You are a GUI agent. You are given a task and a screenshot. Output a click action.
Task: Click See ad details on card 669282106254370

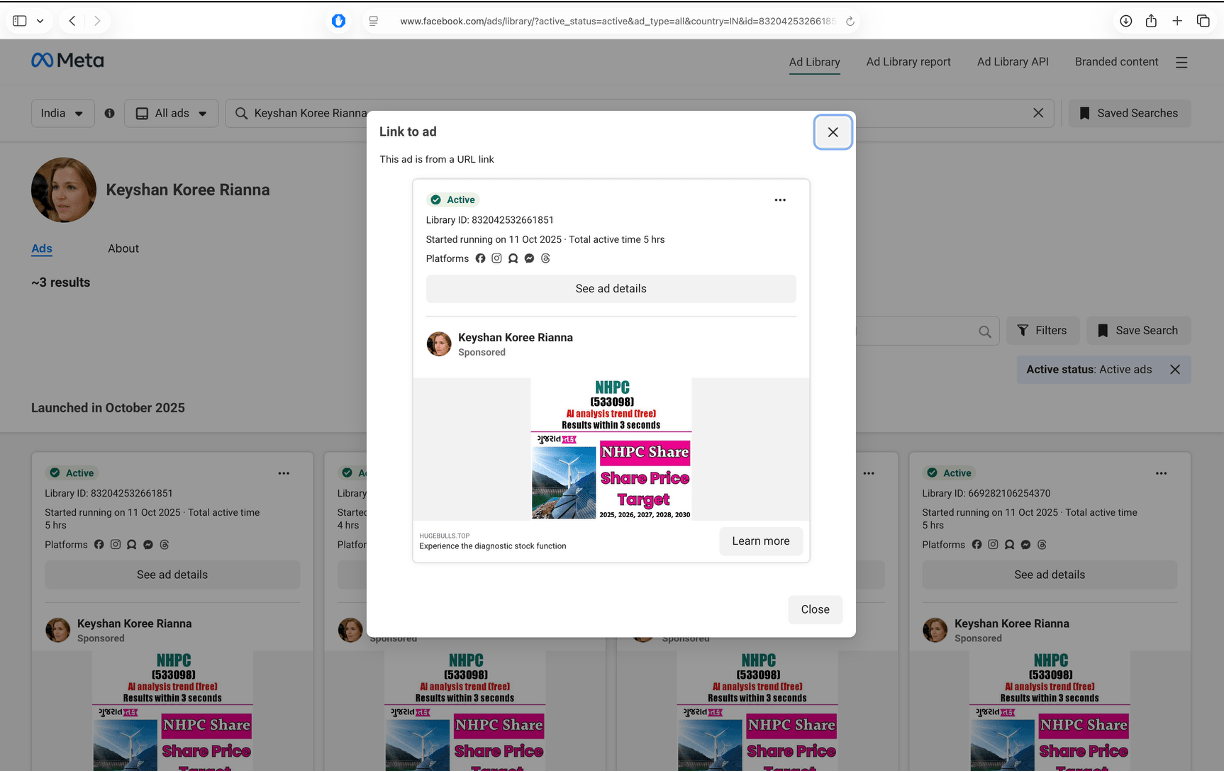[x=1049, y=575]
